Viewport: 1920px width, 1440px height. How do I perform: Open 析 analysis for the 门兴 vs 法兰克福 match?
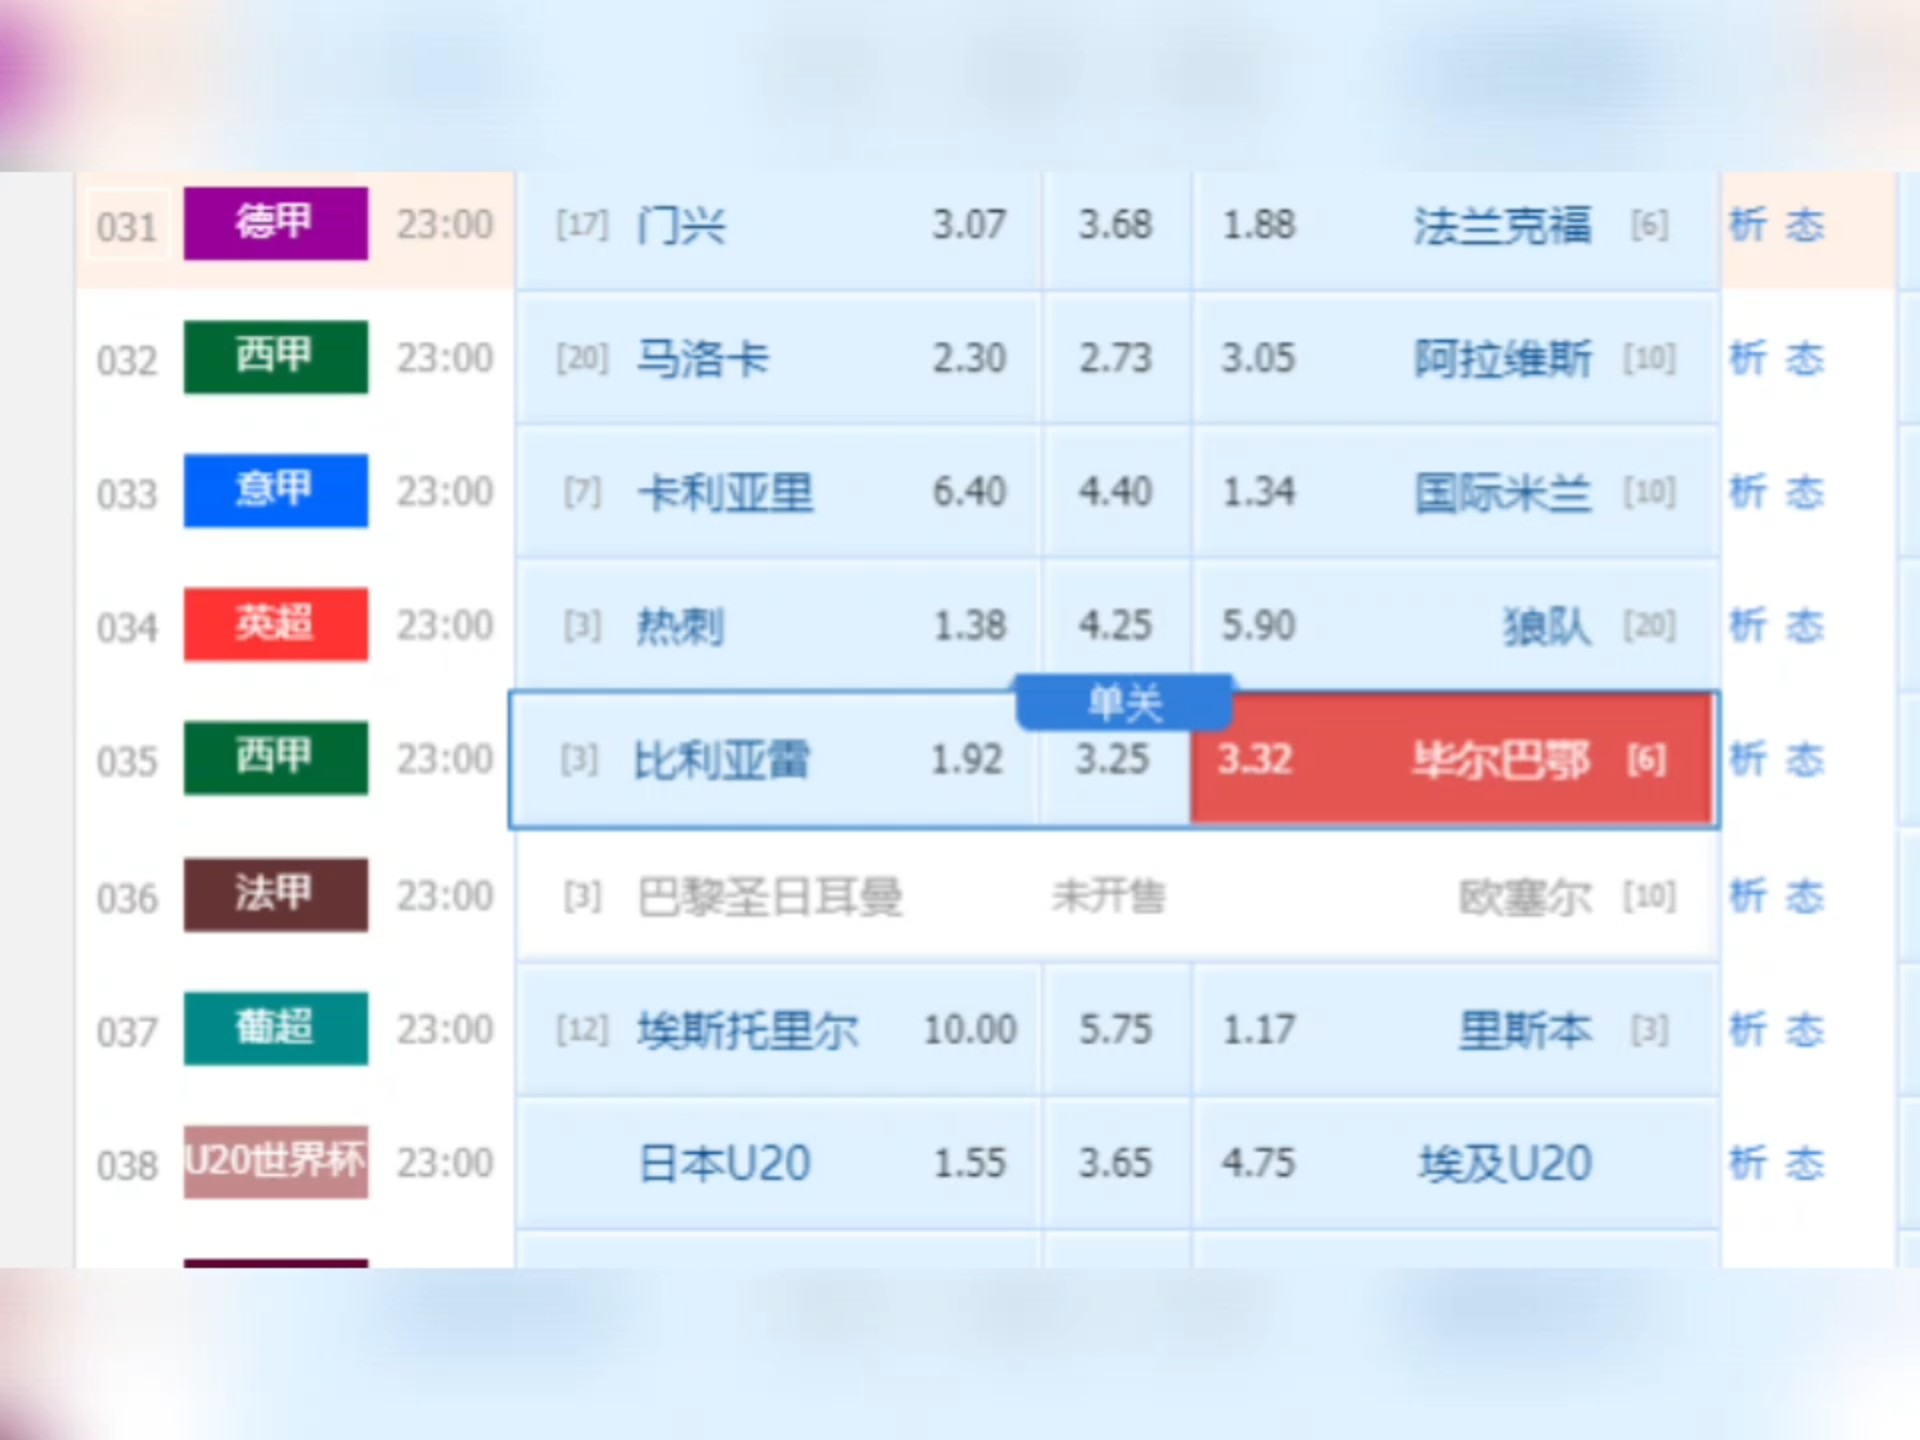click(1748, 224)
